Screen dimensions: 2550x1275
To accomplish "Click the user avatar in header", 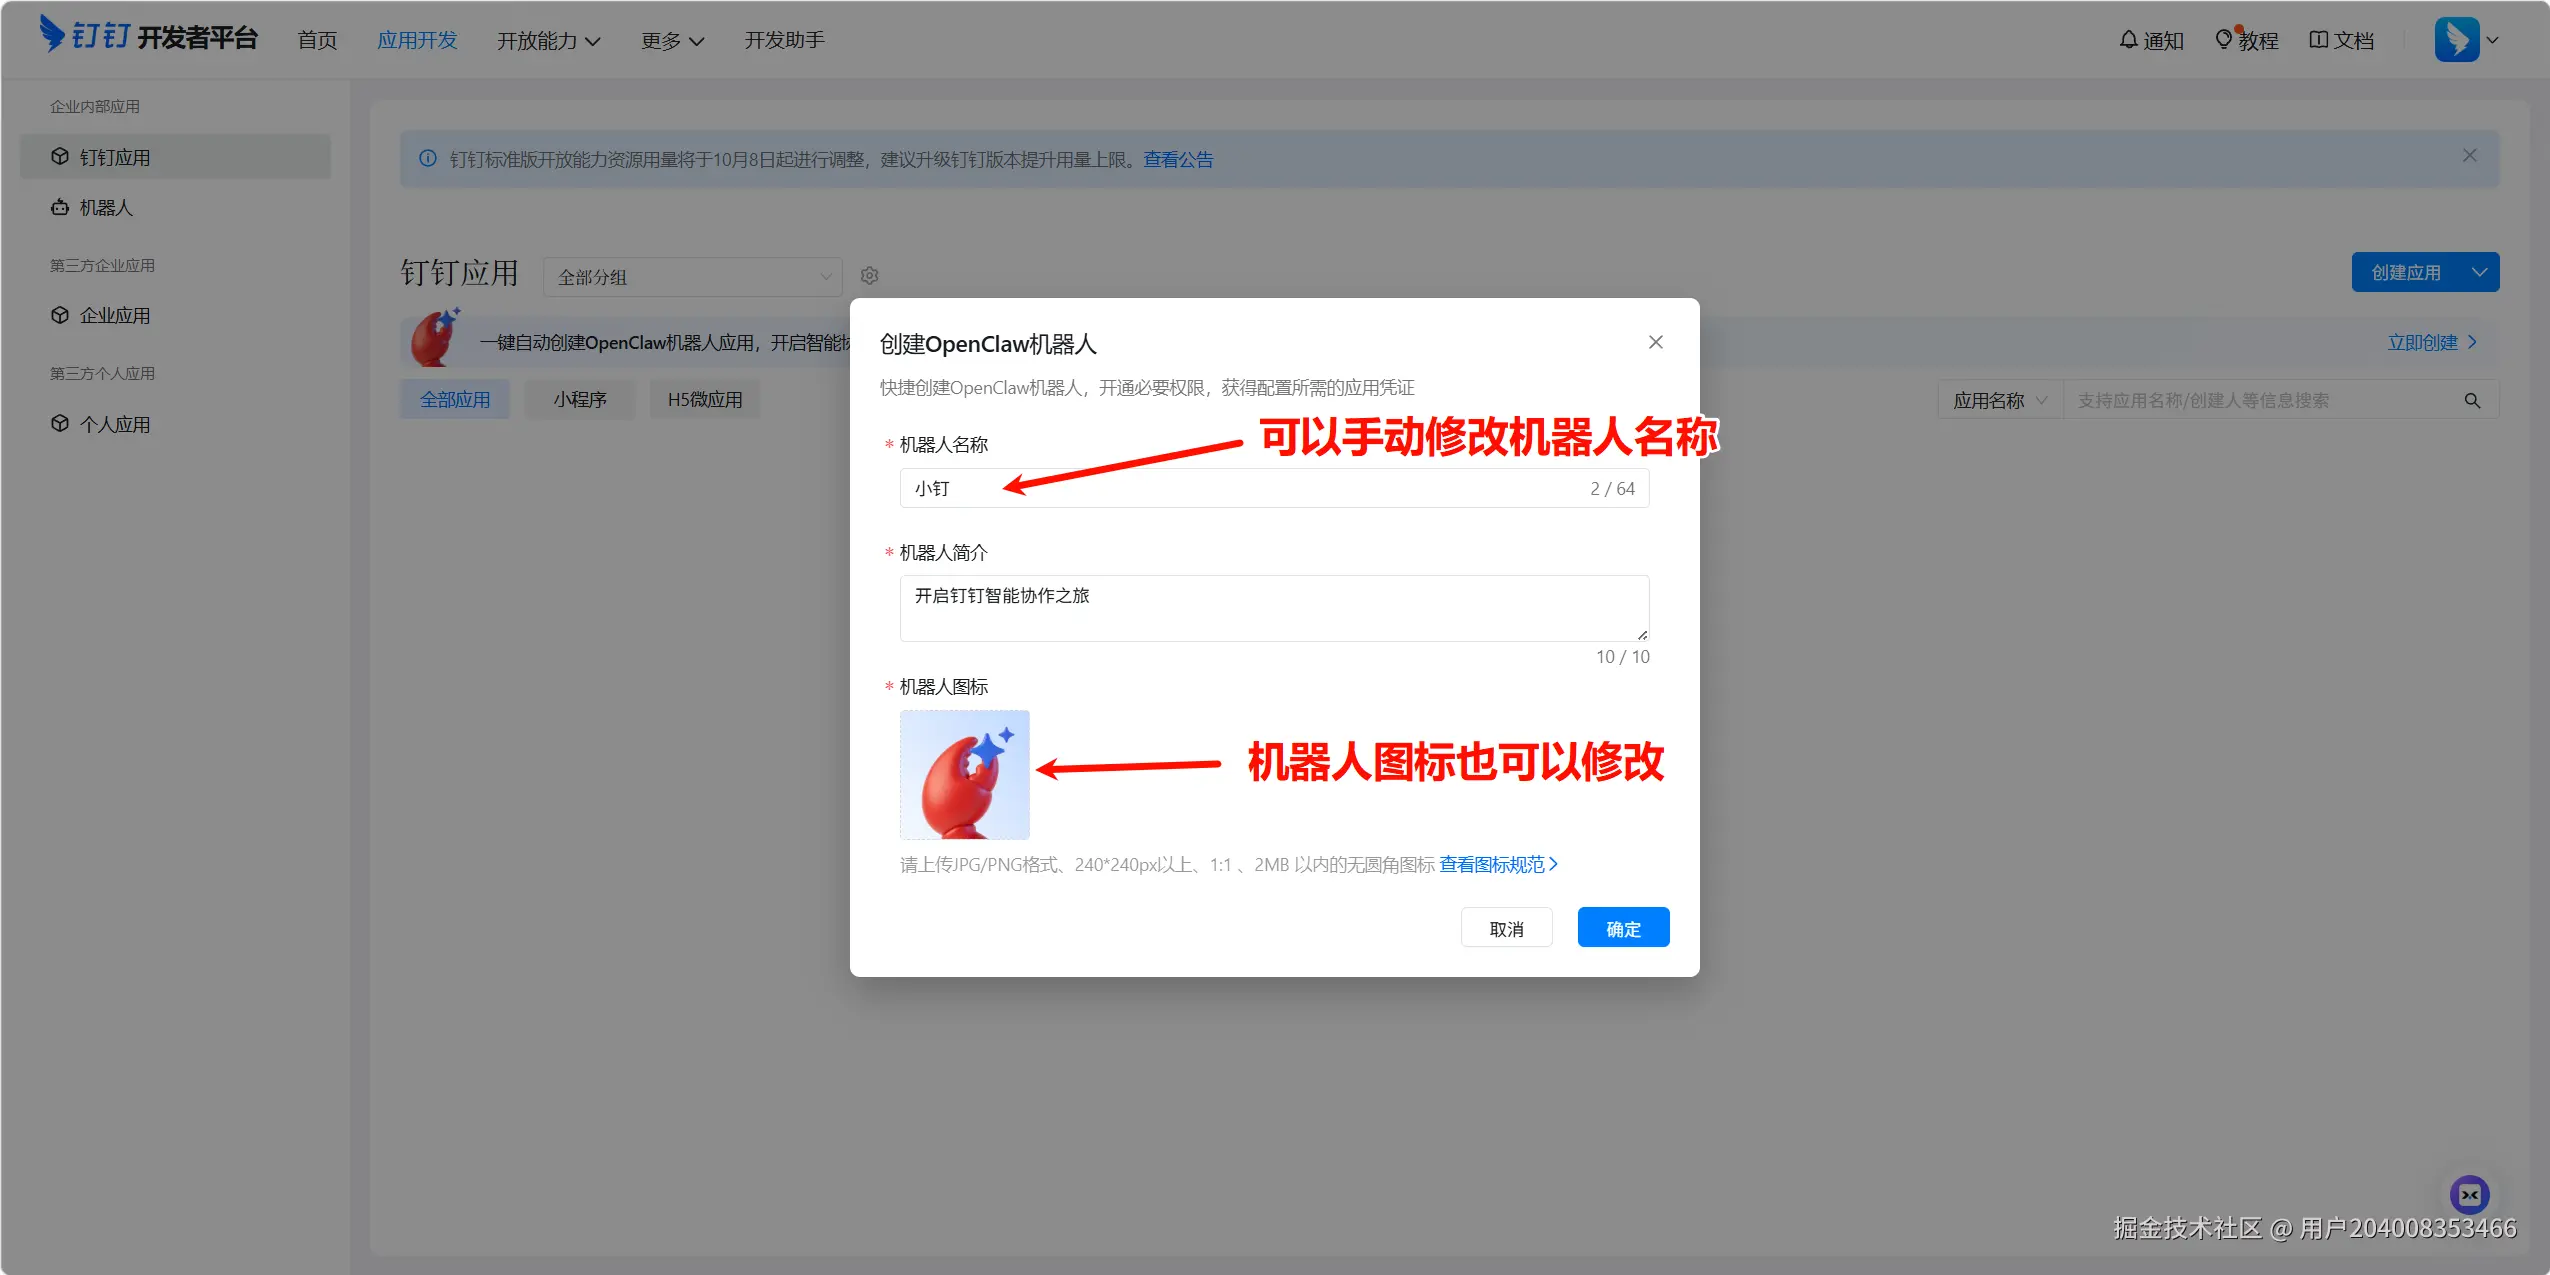I will click(x=2456, y=40).
